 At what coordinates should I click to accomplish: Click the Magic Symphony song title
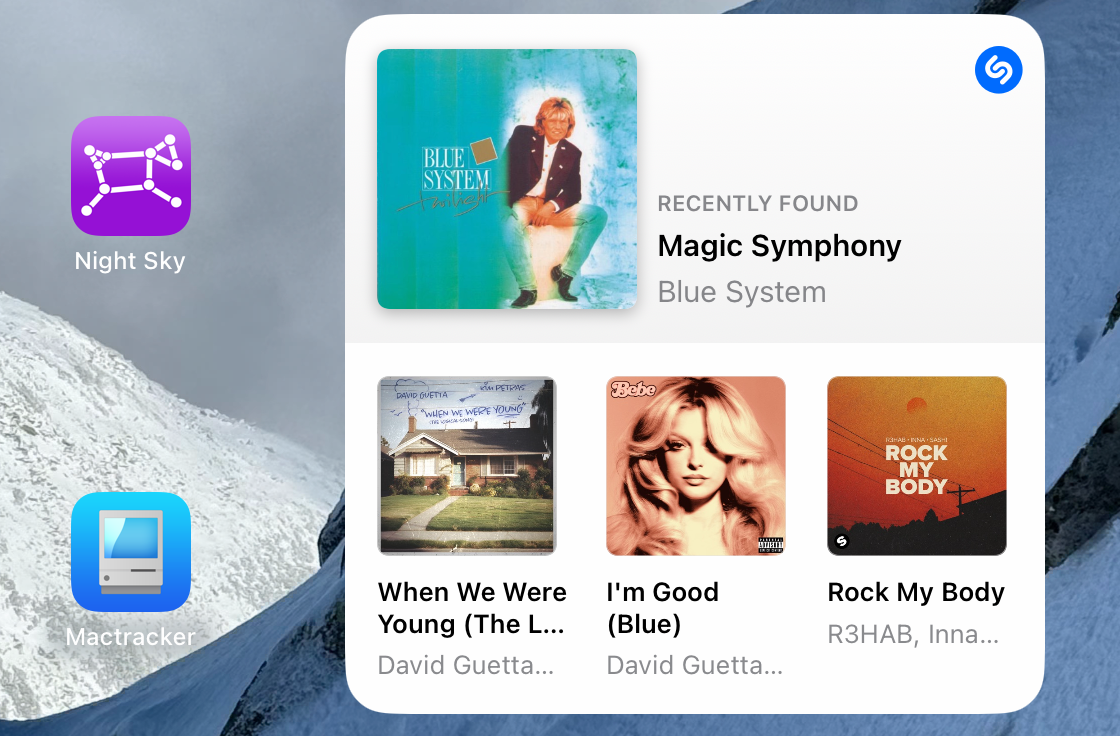pos(779,246)
